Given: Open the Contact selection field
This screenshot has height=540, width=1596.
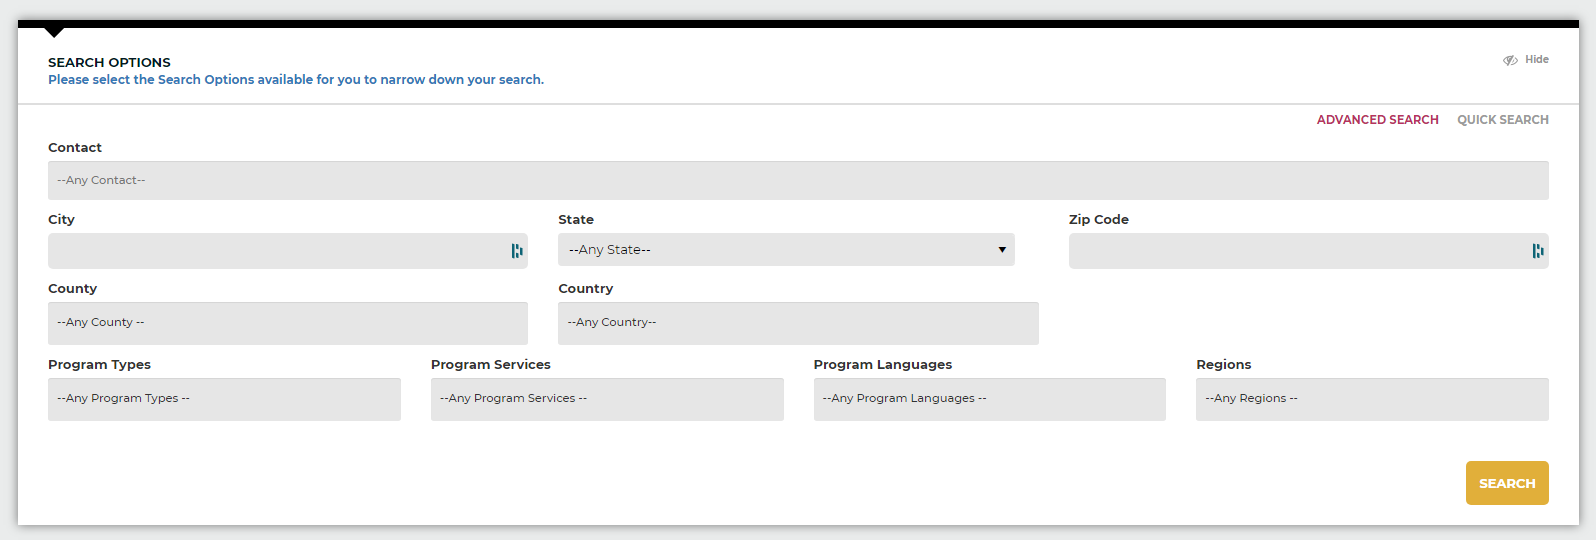Looking at the screenshot, I should (x=797, y=181).
